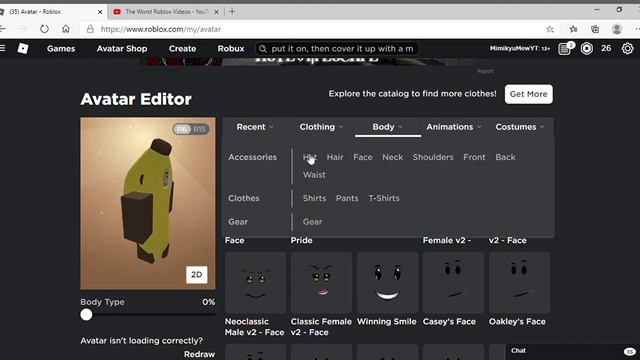Expand the Body dropdown tab
The image size is (640, 360).
coord(388,127)
